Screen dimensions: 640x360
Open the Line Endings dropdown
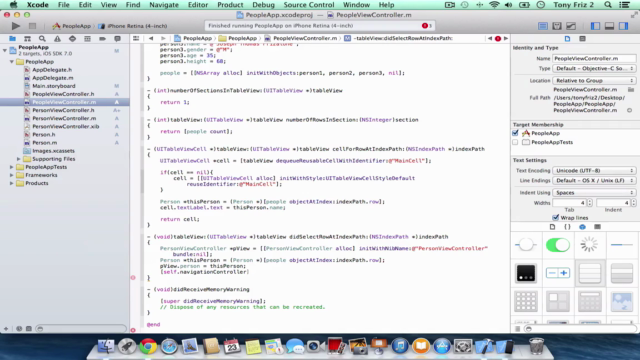(594, 180)
